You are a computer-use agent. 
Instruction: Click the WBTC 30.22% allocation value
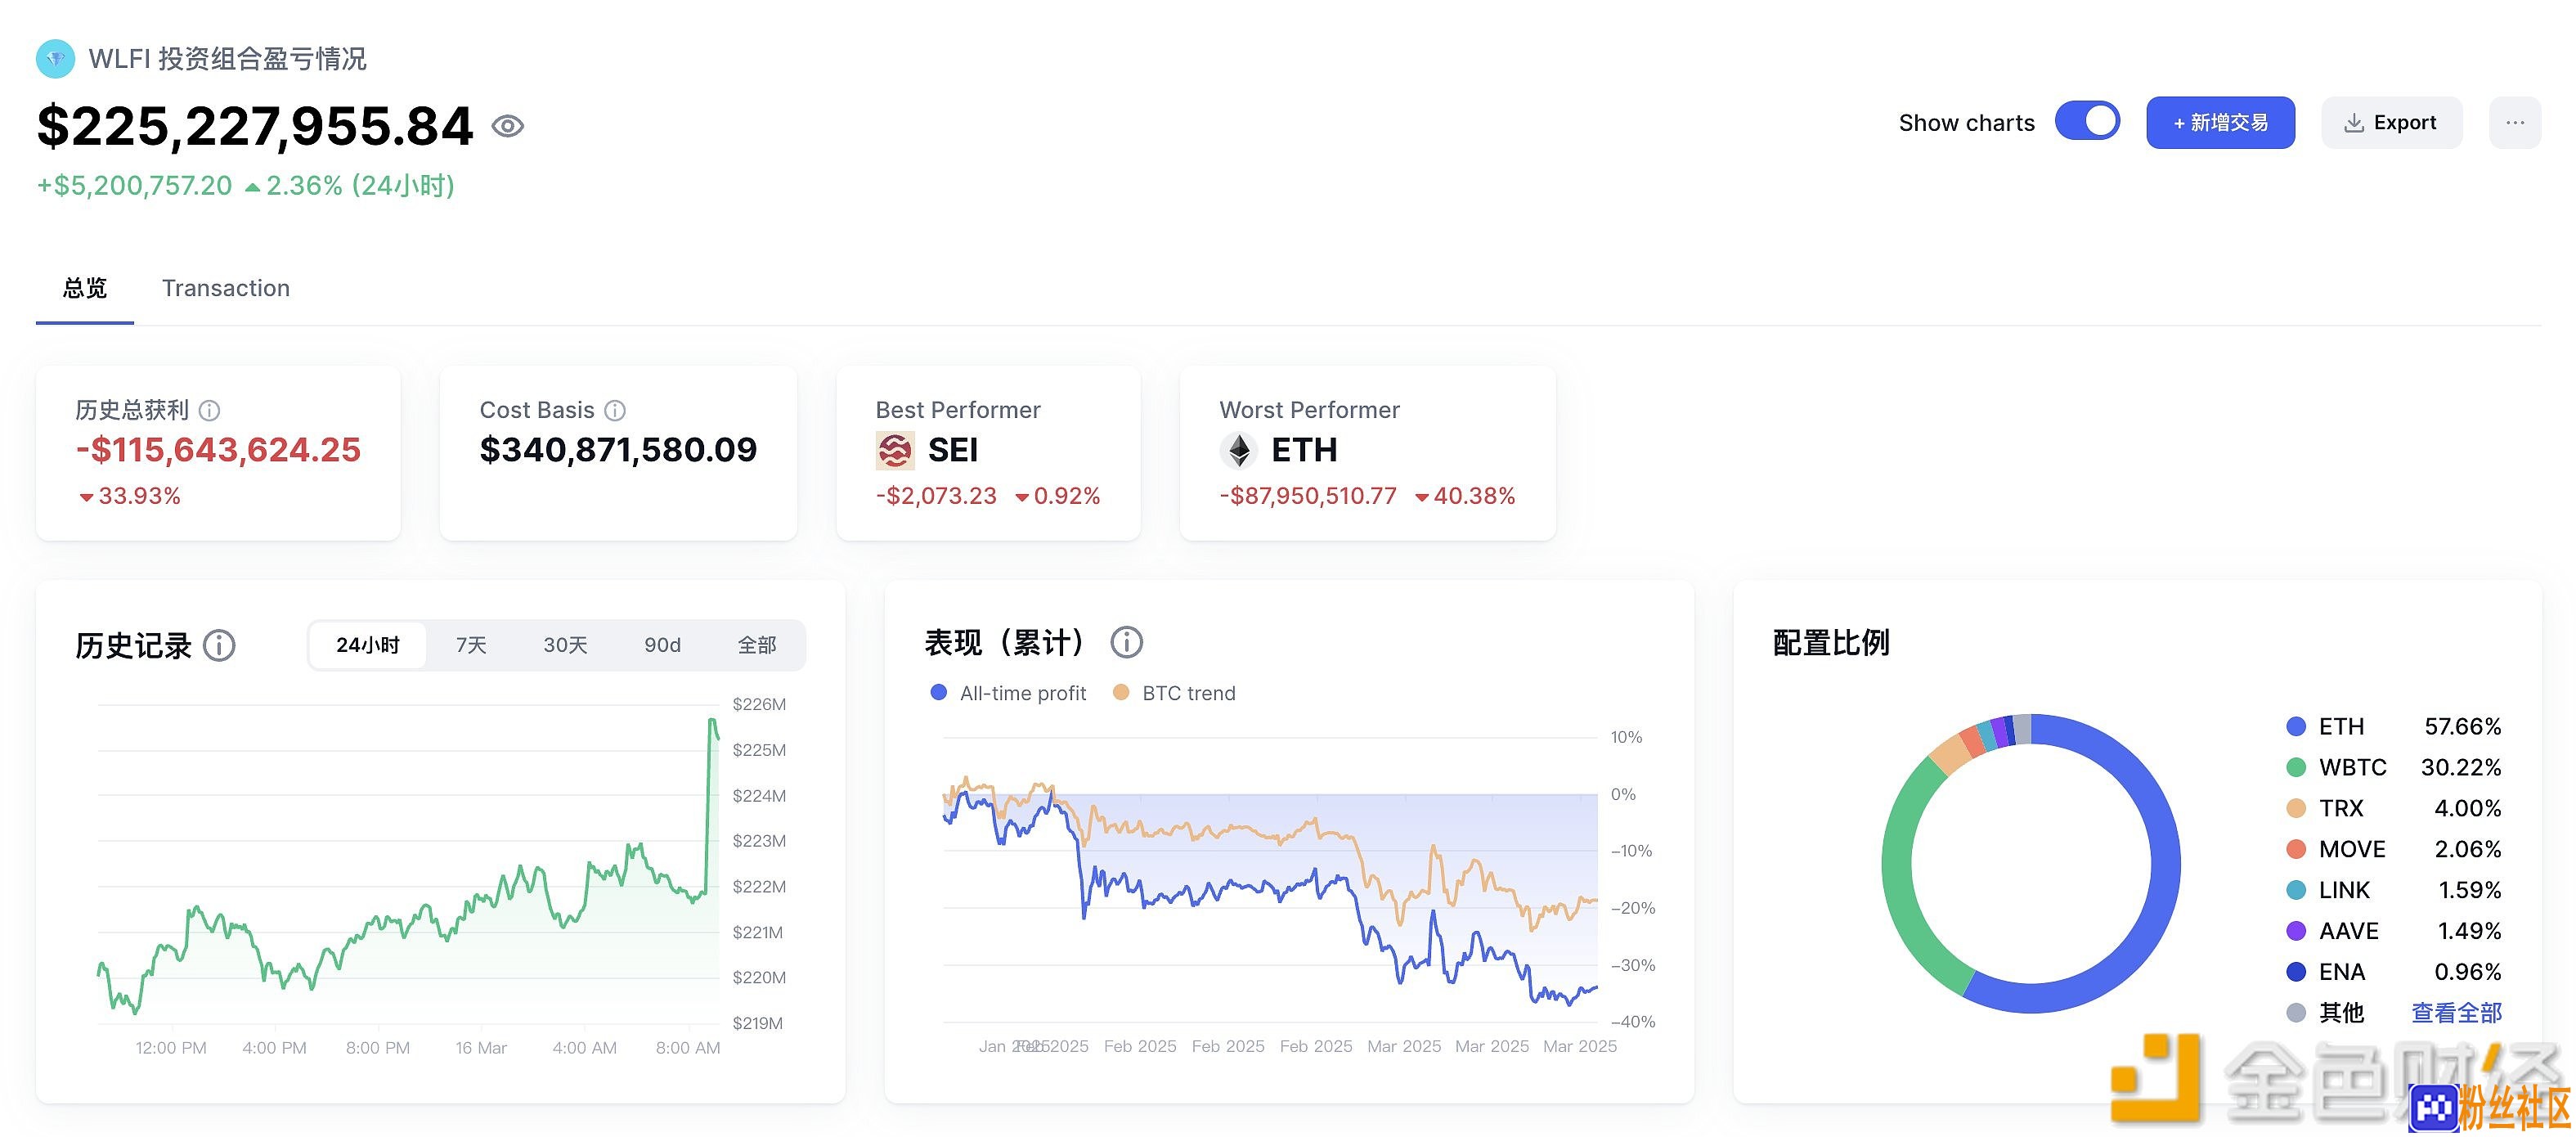pyautogui.click(x=2460, y=768)
